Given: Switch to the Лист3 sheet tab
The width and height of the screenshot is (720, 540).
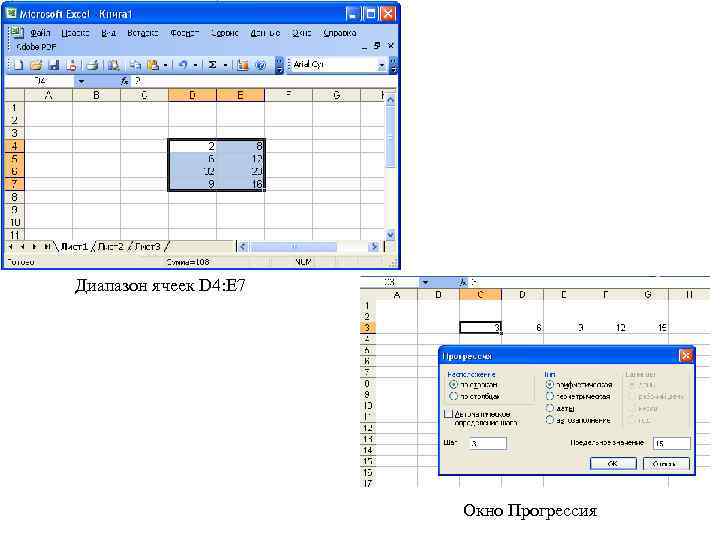Looking at the screenshot, I should (147, 247).
